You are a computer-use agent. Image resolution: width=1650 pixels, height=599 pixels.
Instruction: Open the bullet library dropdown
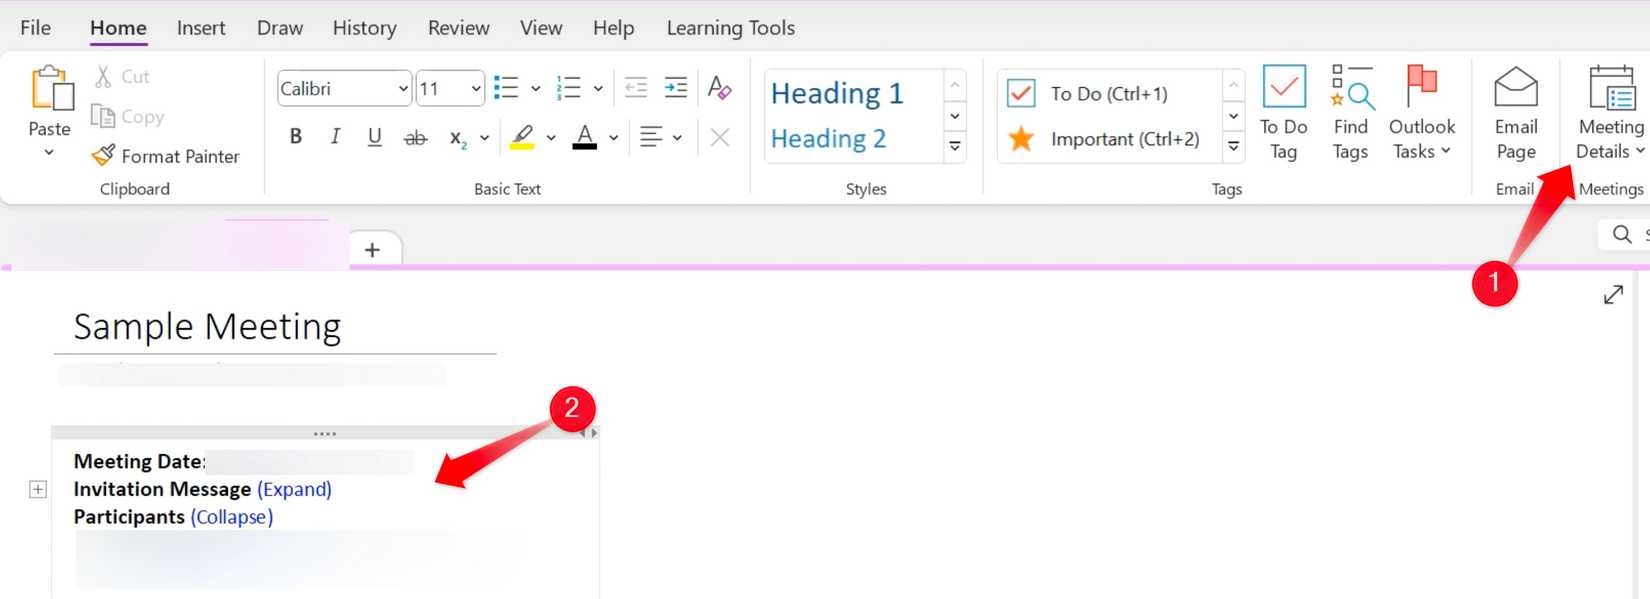[536, 88]
